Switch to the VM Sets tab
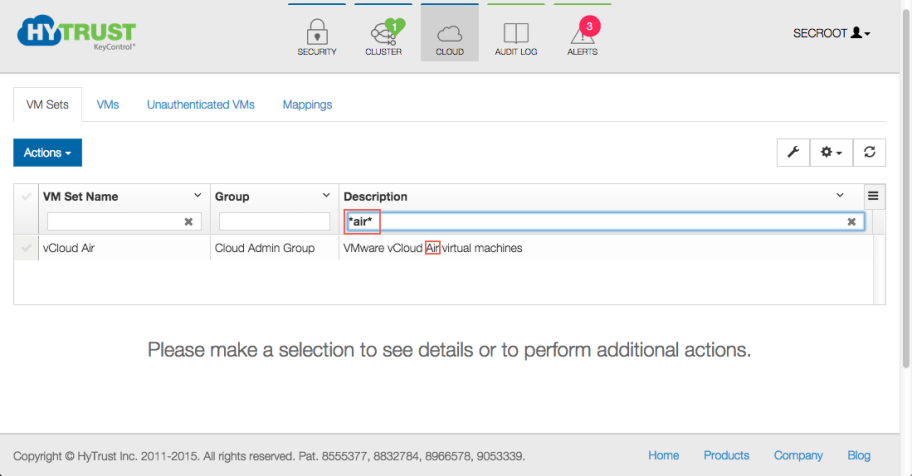The height and width of the screenshot is (476, 912). (x=48, y=105)
